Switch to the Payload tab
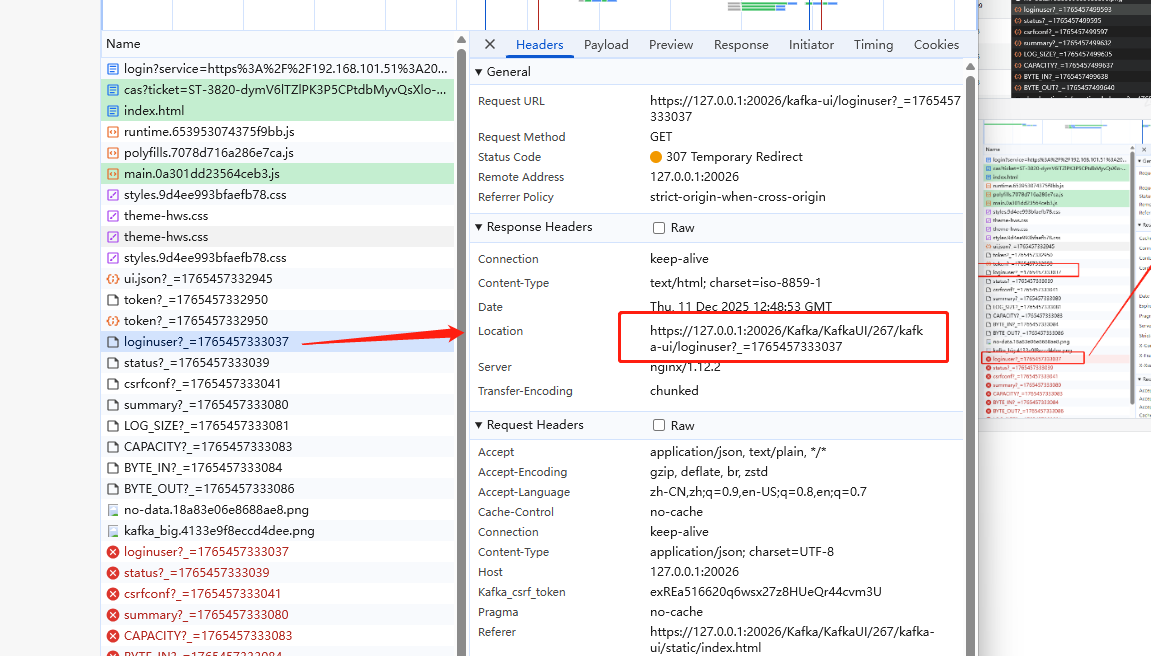Screen dimensions: 1151x656 click(606, 45)
